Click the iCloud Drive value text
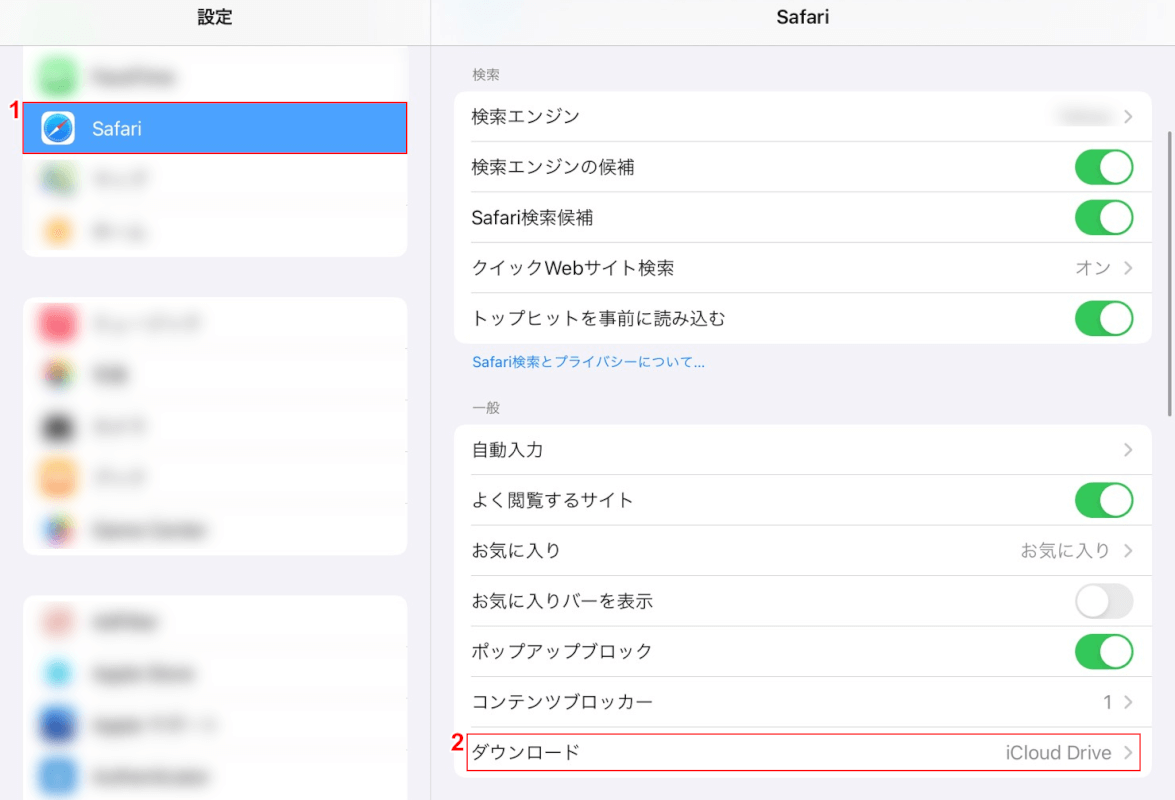This screenshot has width=1175, height=800. pyautogui.click(x=1058, y=752)
